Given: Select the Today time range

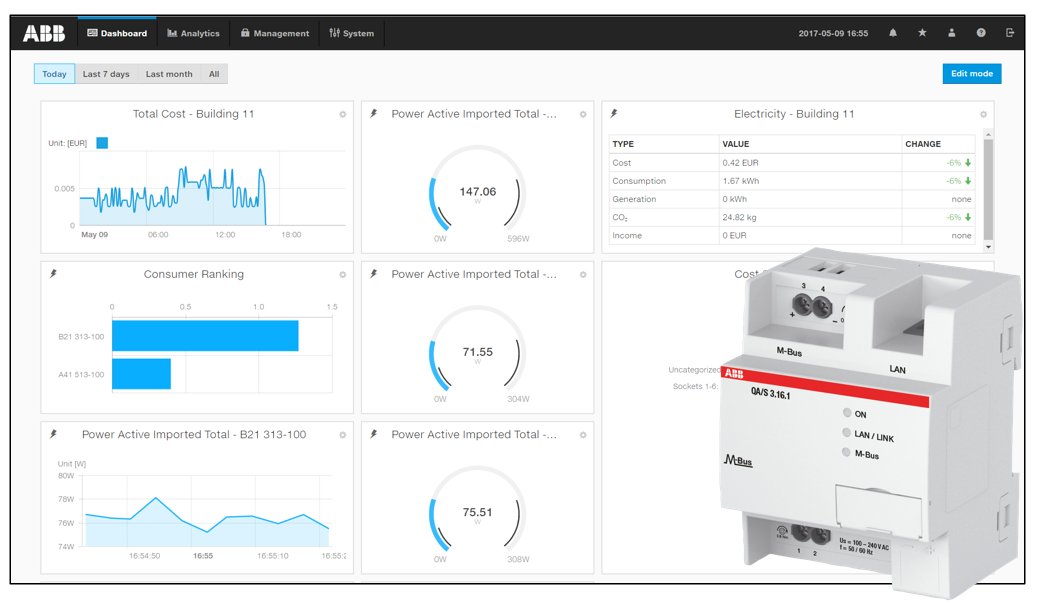Looking at the screenshot, I should pyautogui.click(x=54, y=74).
